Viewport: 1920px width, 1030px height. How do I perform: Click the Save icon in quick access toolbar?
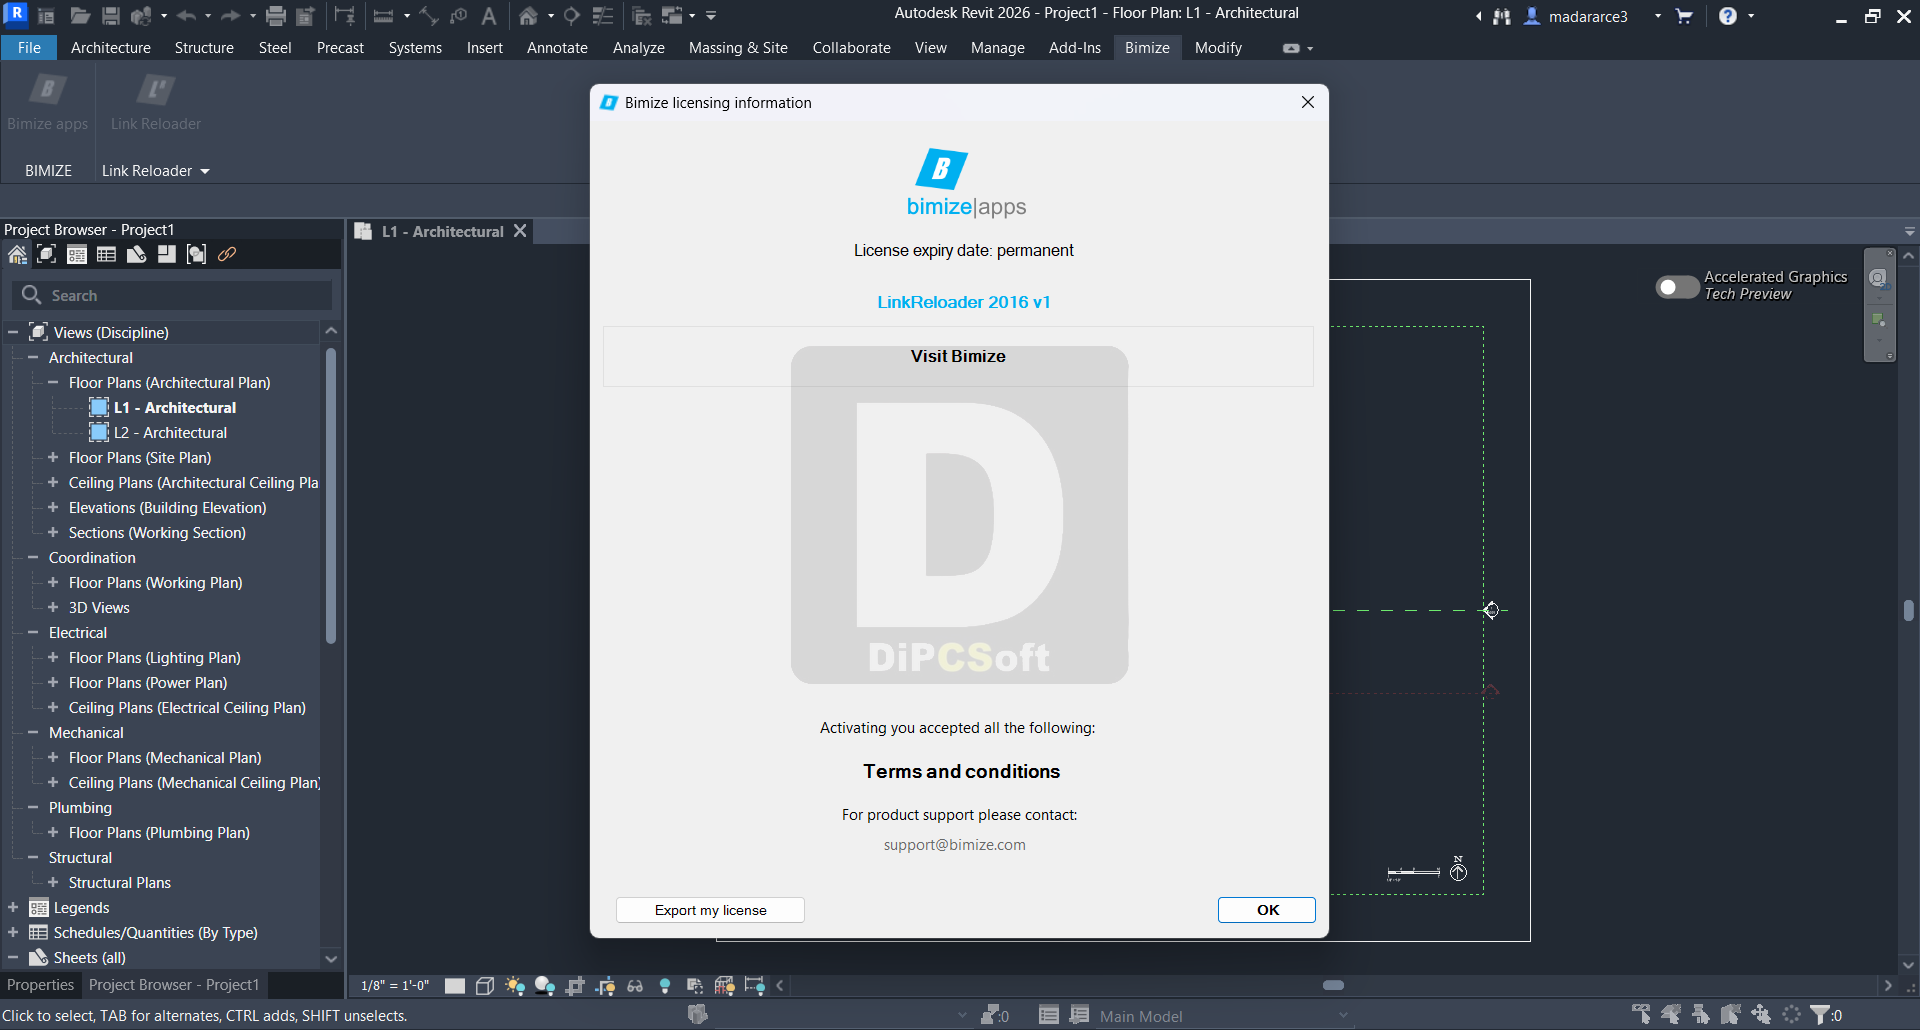[x=111, y=16]
